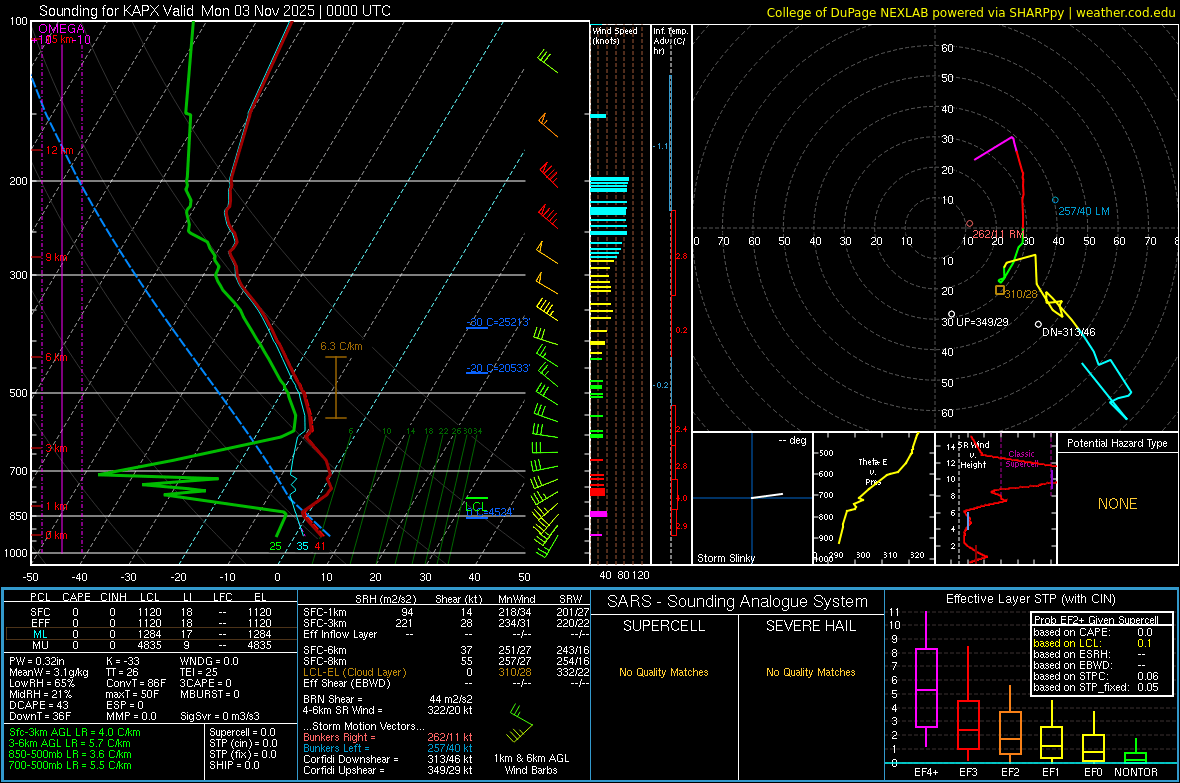Image resolution: width=1180 pixels, height=783 pixels.
Task: Click the NONE hazard type text
Action: [1117, 504]
